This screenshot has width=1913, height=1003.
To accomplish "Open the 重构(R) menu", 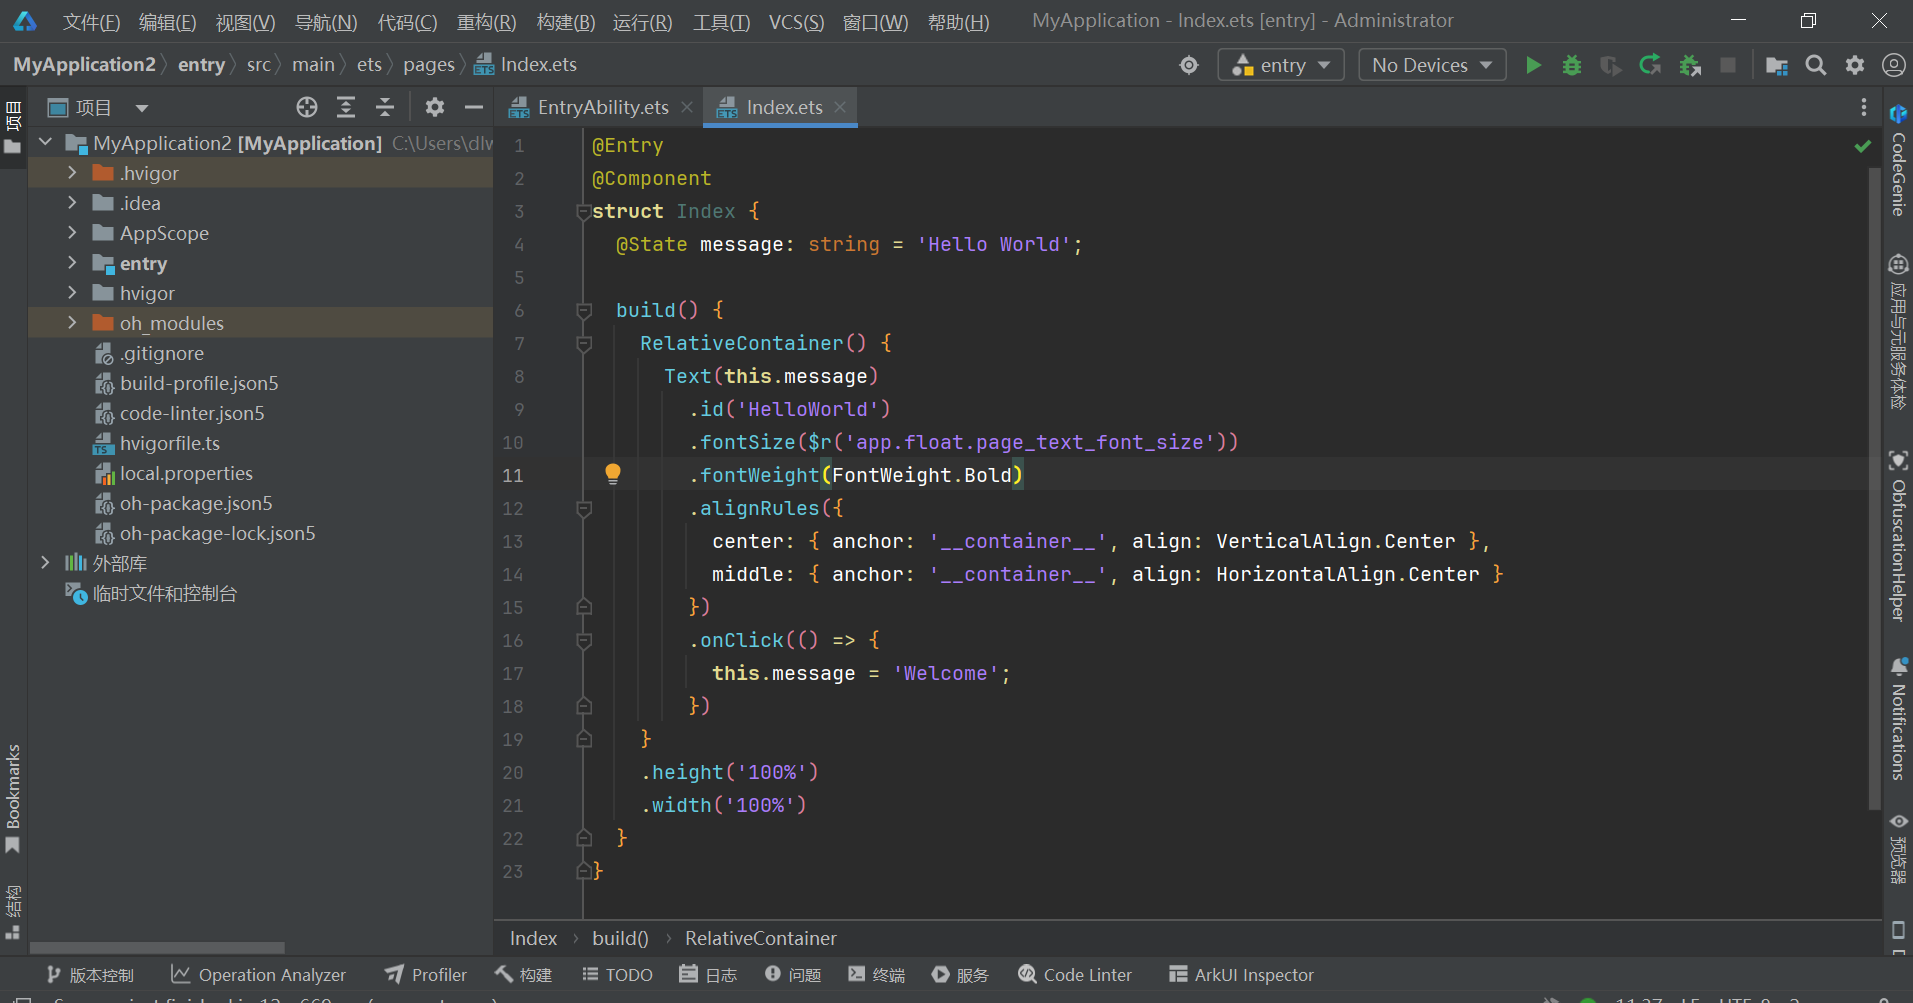I will [x=486, y=22].
